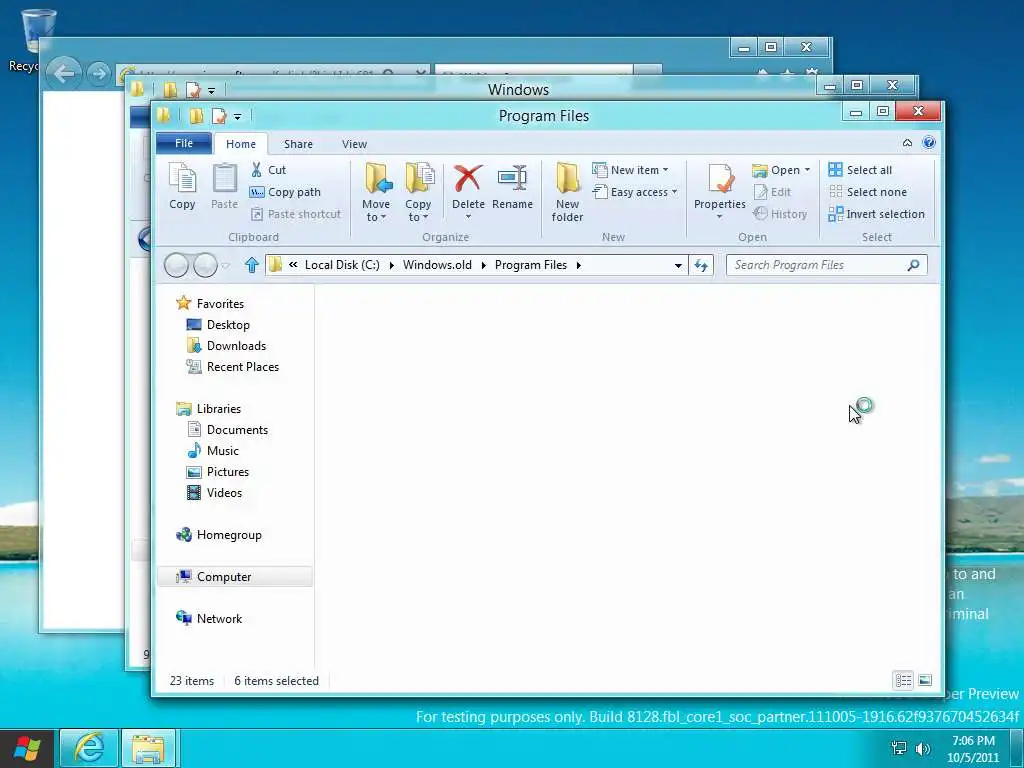
Task: Click Select all in the ribbon
Action: click(x=860, y=170)
